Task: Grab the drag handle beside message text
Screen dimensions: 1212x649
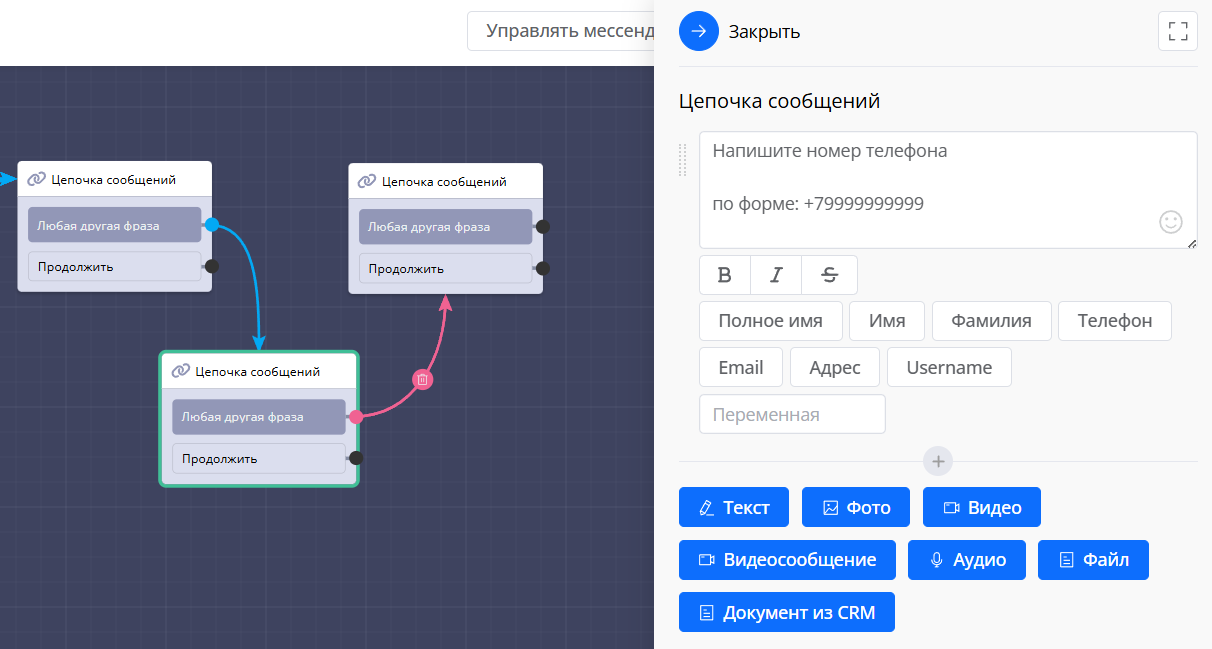Action: click(x=683, y=160)
